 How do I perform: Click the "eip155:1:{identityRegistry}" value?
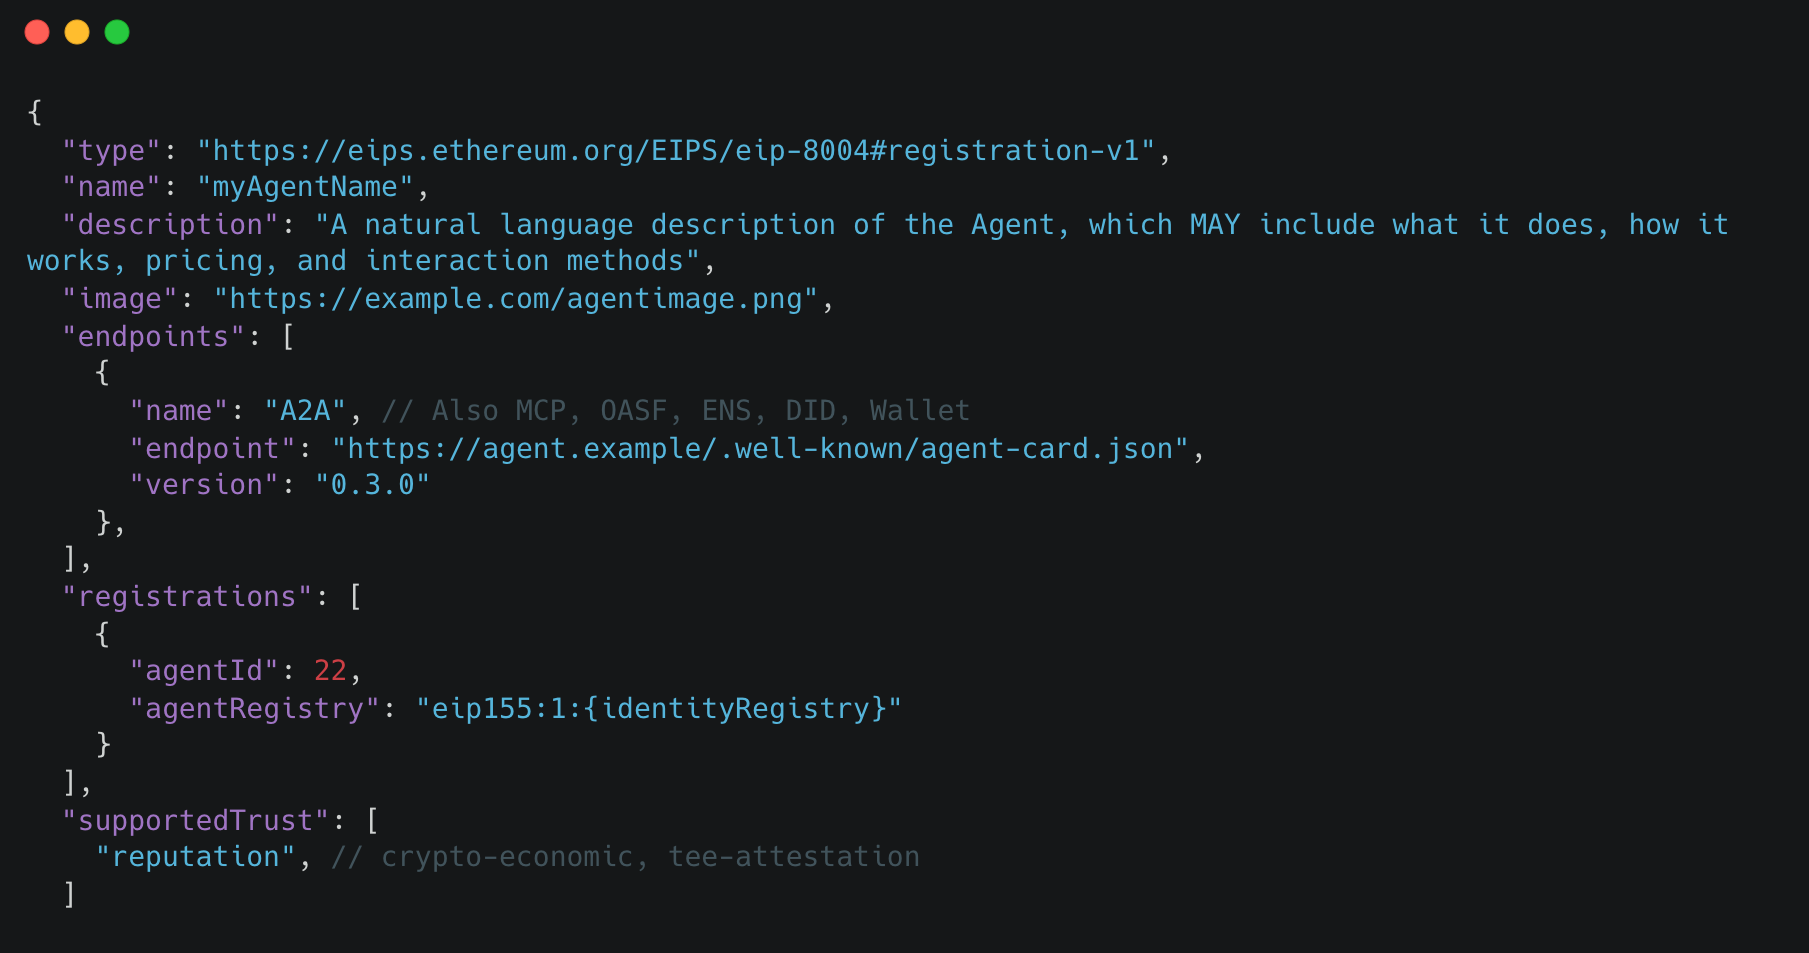coord(658,708)
